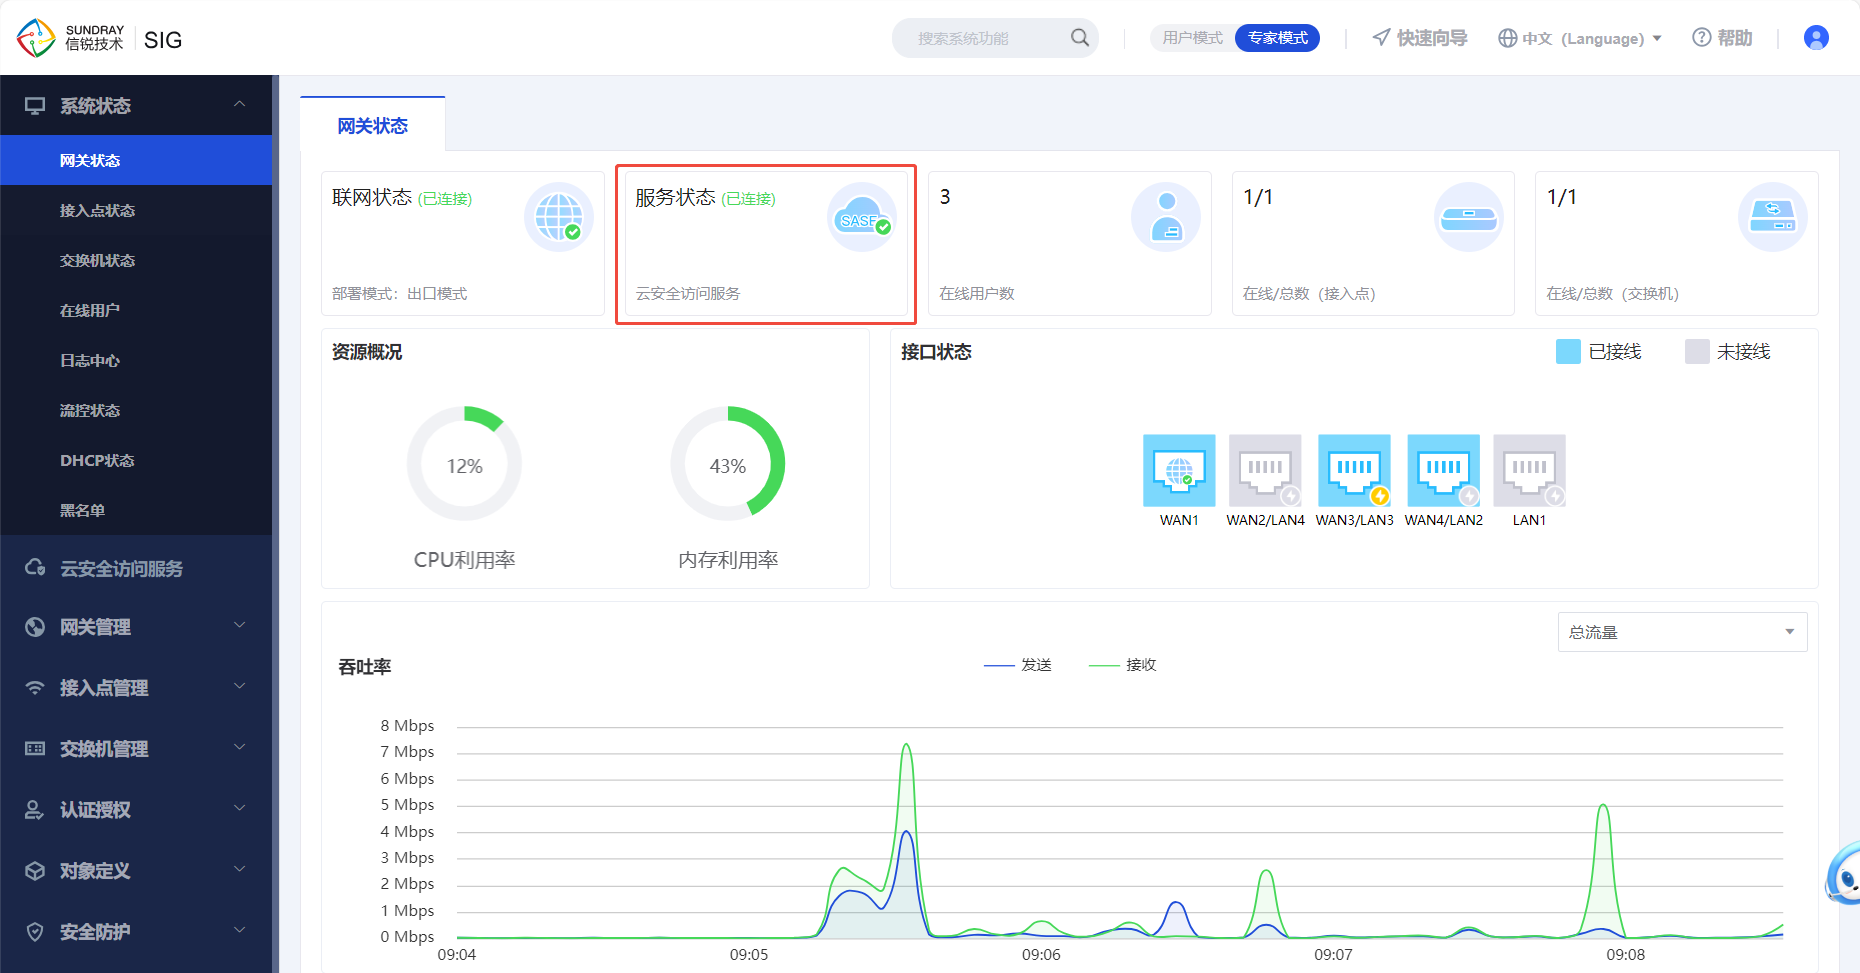Click the help question-mark icon
1860x973 pixels.
(1701, 38)
